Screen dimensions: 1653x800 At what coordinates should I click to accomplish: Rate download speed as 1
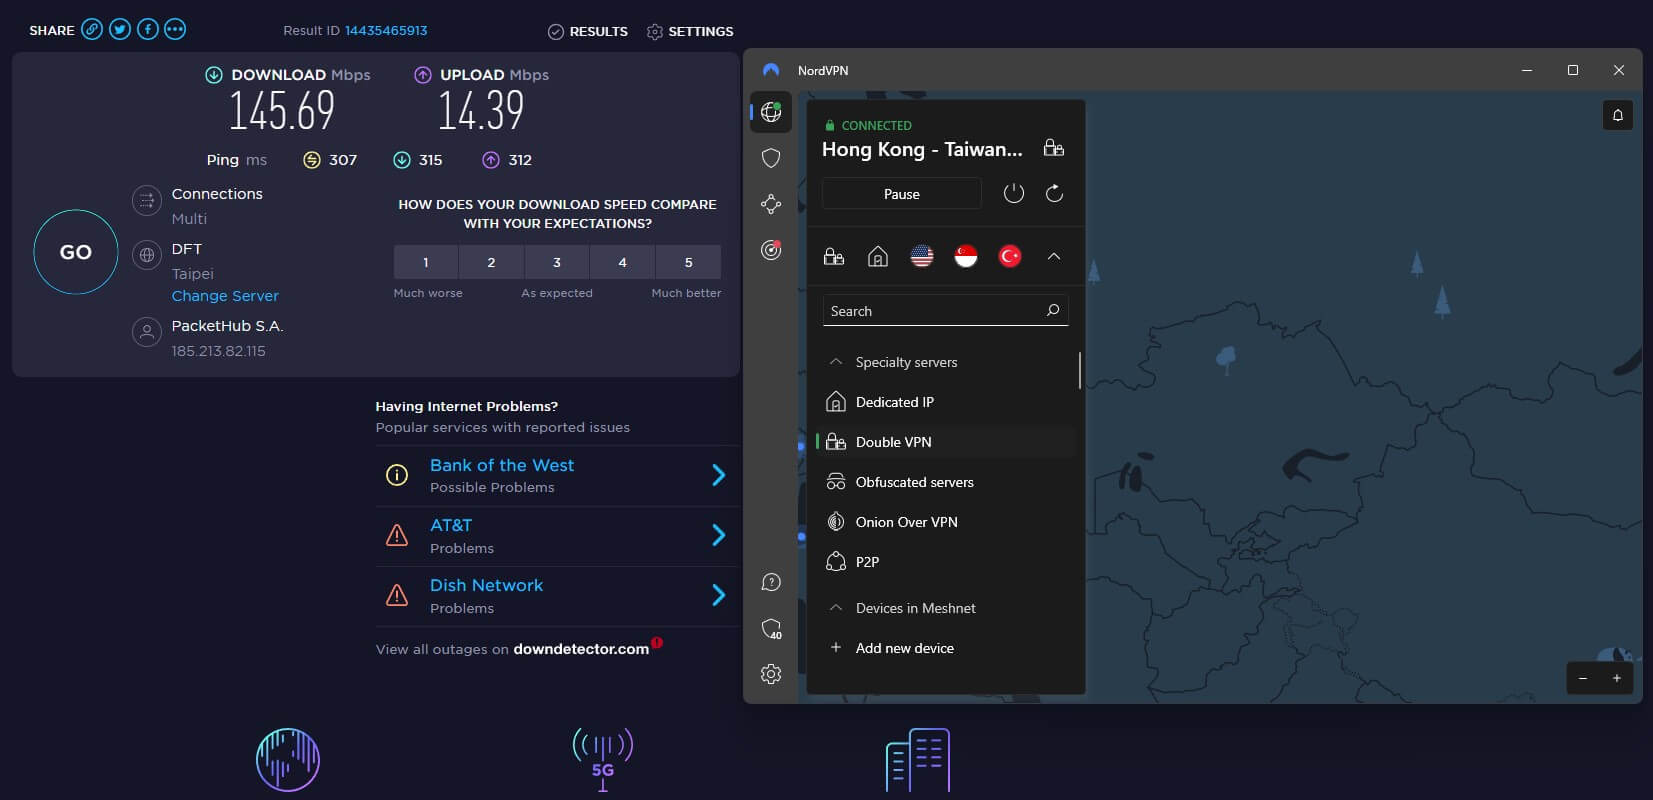coord(426,262)
